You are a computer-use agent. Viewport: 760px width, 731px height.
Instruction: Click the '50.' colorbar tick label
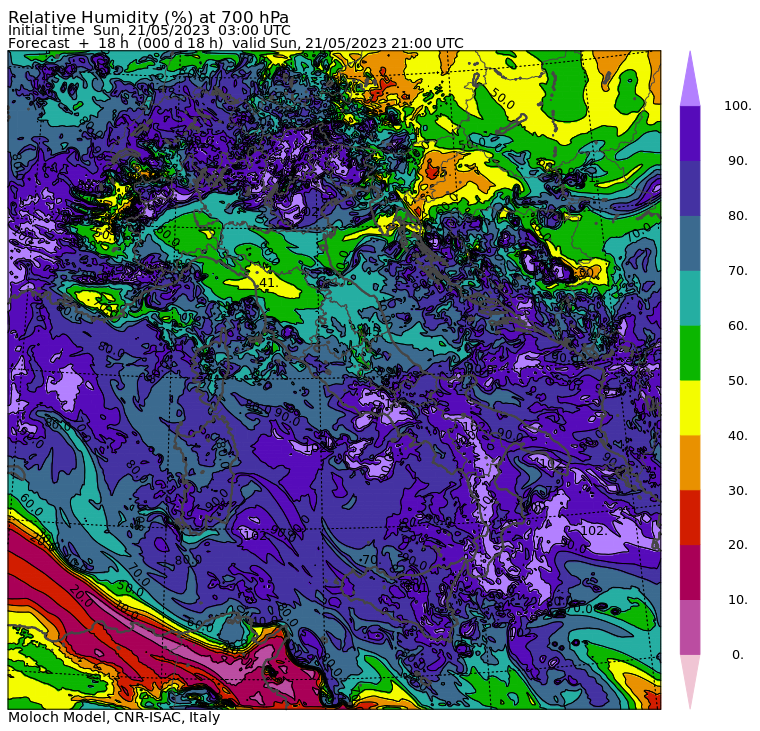(x=737, y=381)
